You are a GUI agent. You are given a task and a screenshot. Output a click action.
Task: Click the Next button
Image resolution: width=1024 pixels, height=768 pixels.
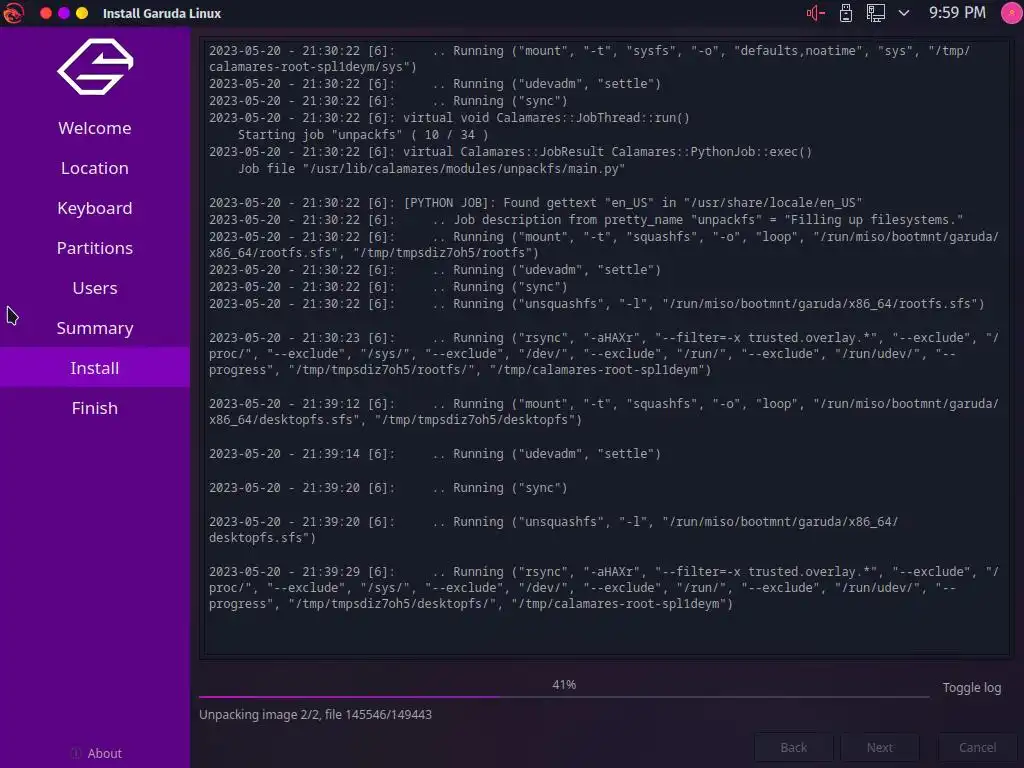coord(880,748)
